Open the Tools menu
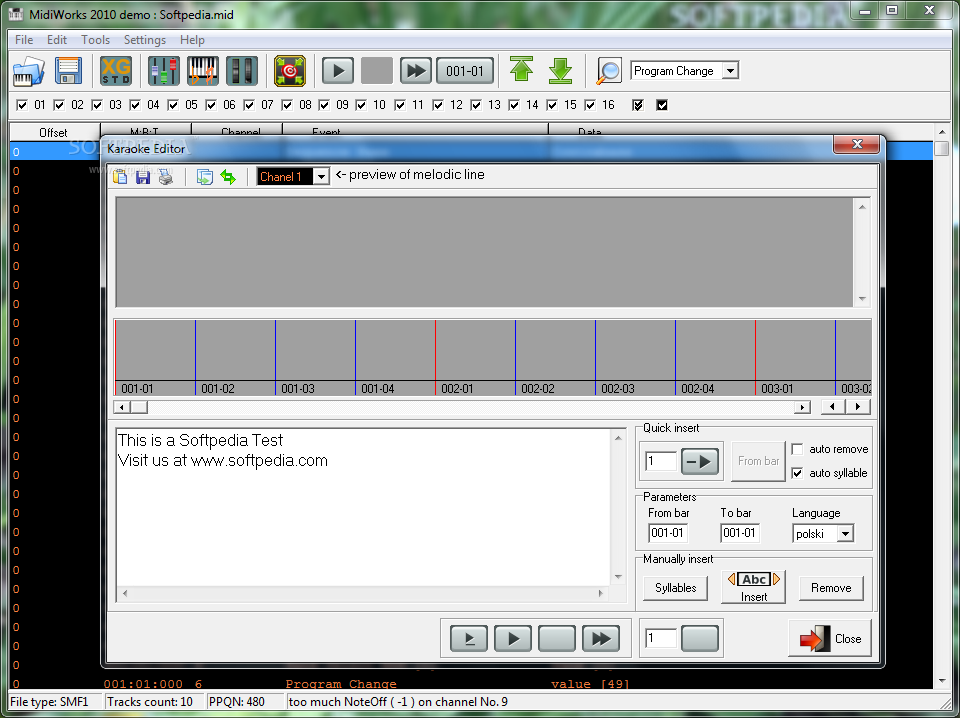This screenshot has height=718, width=960. 96,40
